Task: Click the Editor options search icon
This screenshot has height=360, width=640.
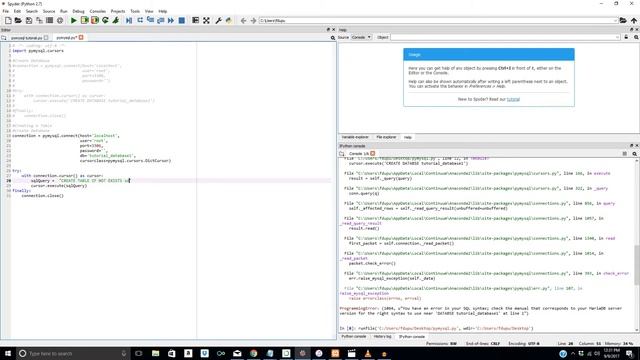Action: point(333,38)
